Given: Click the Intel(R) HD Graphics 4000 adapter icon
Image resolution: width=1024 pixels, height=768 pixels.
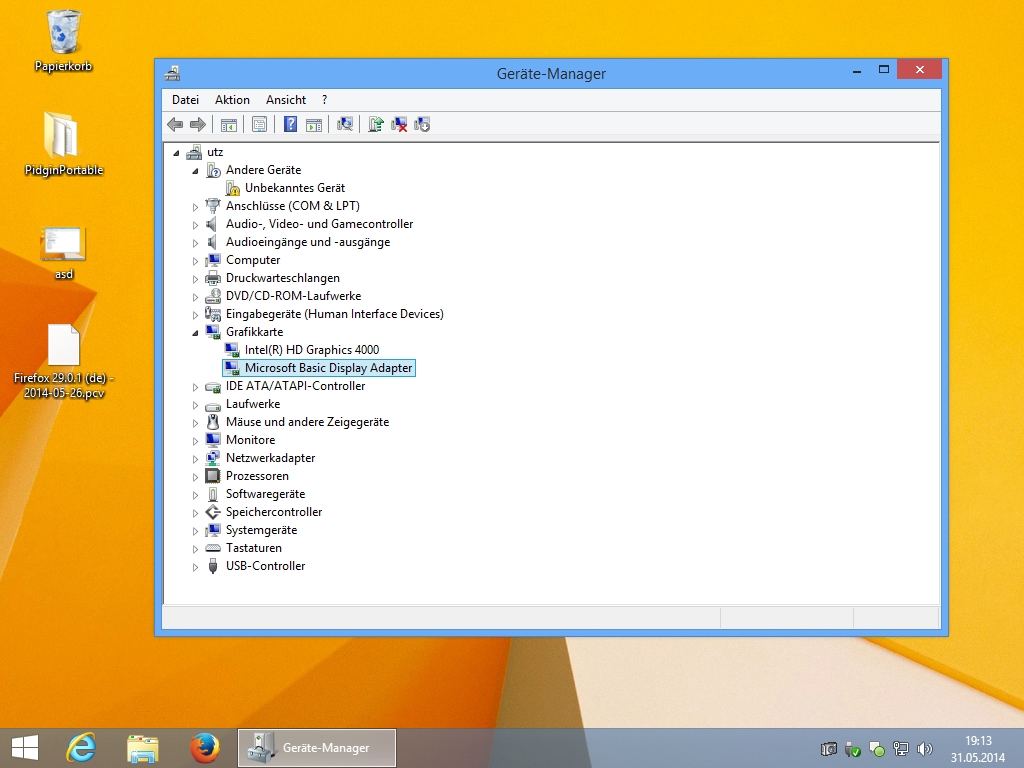Looking at the screenshot, I should 232,350.
